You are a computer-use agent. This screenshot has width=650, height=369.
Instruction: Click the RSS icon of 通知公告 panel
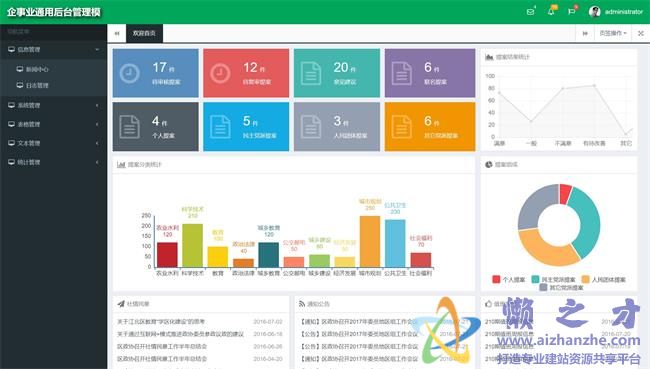(x=302, y=304)
